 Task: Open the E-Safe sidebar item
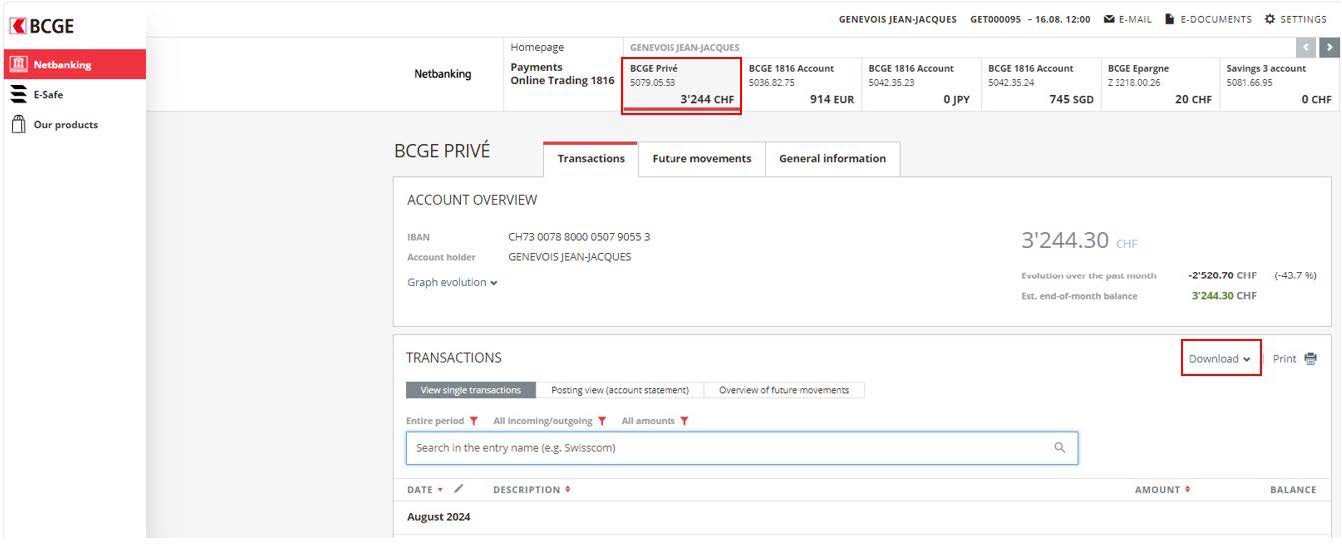(x=74, y=95)
